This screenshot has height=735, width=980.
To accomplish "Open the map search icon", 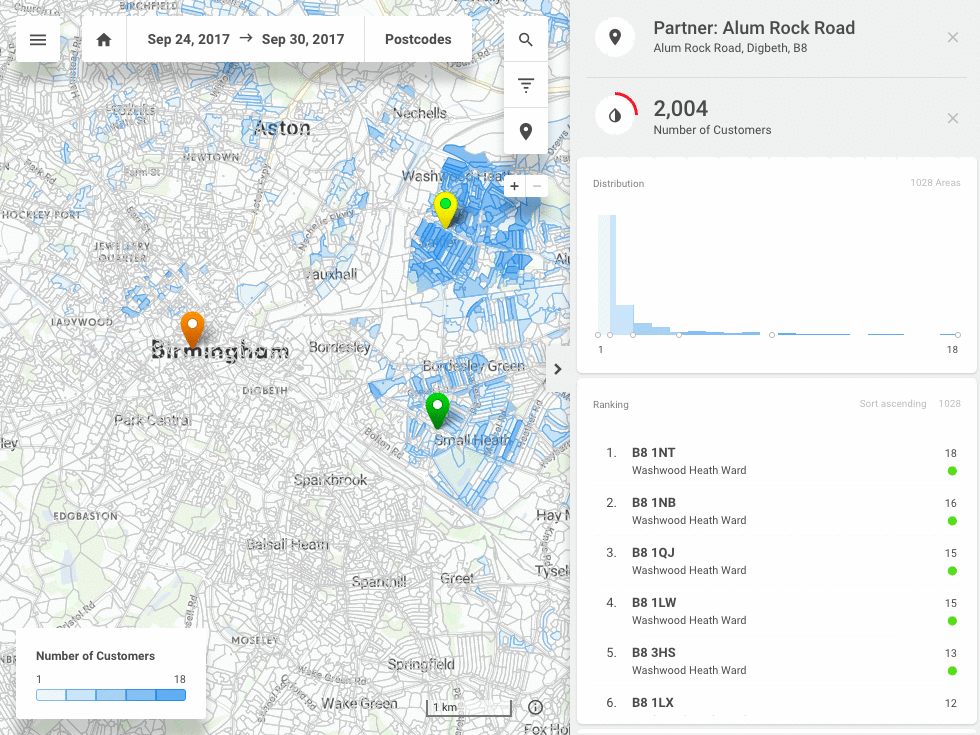I will tap(526, 40).
